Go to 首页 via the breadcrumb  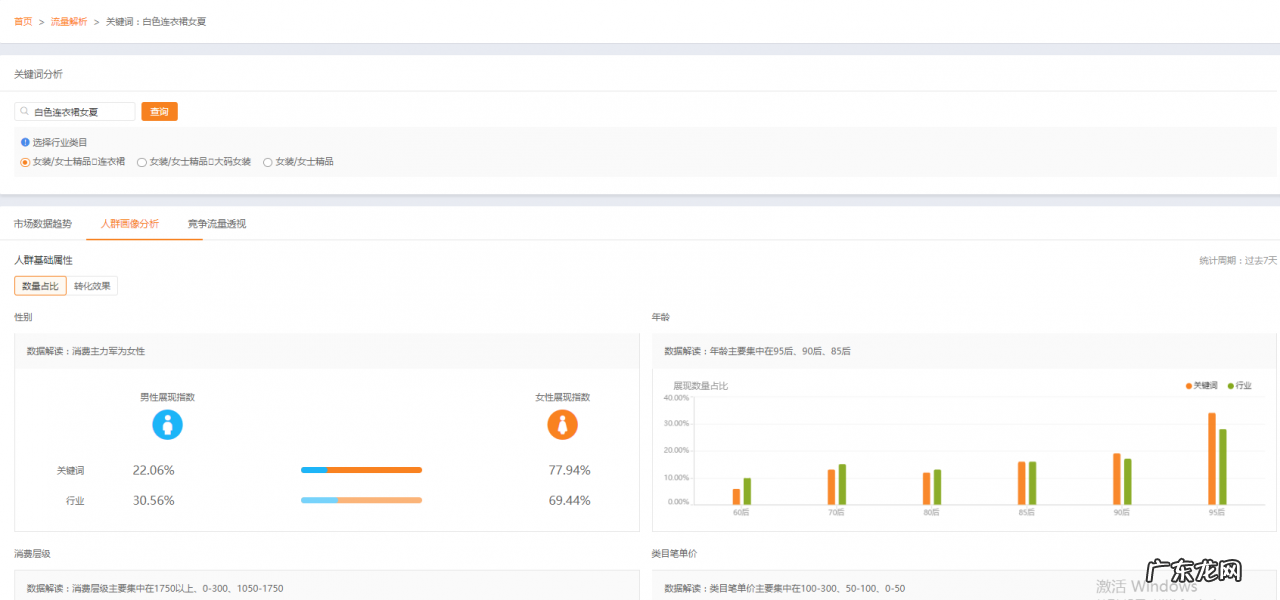pyautogui.click(x=23, y=21)
